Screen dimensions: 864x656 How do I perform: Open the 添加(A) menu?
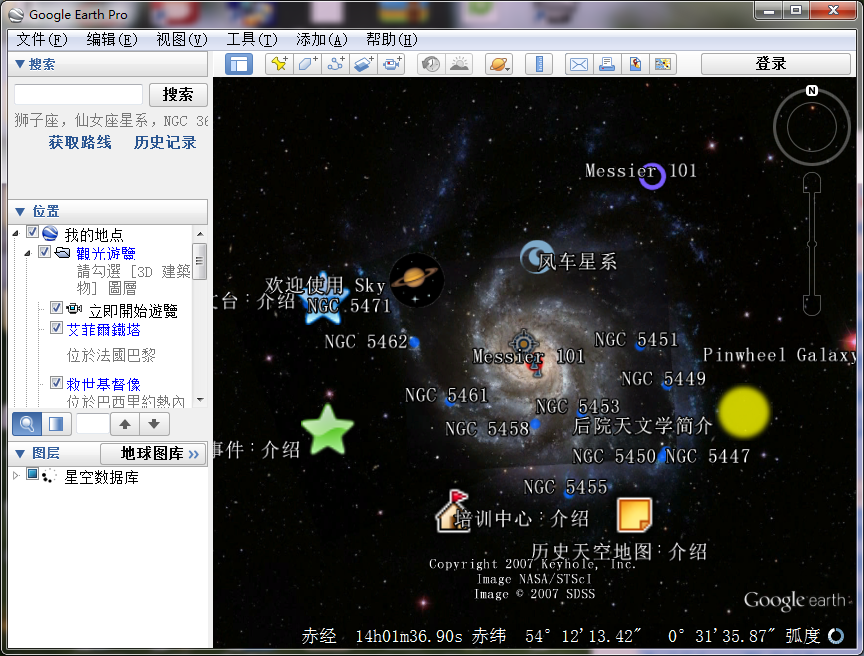click(322, 40)
